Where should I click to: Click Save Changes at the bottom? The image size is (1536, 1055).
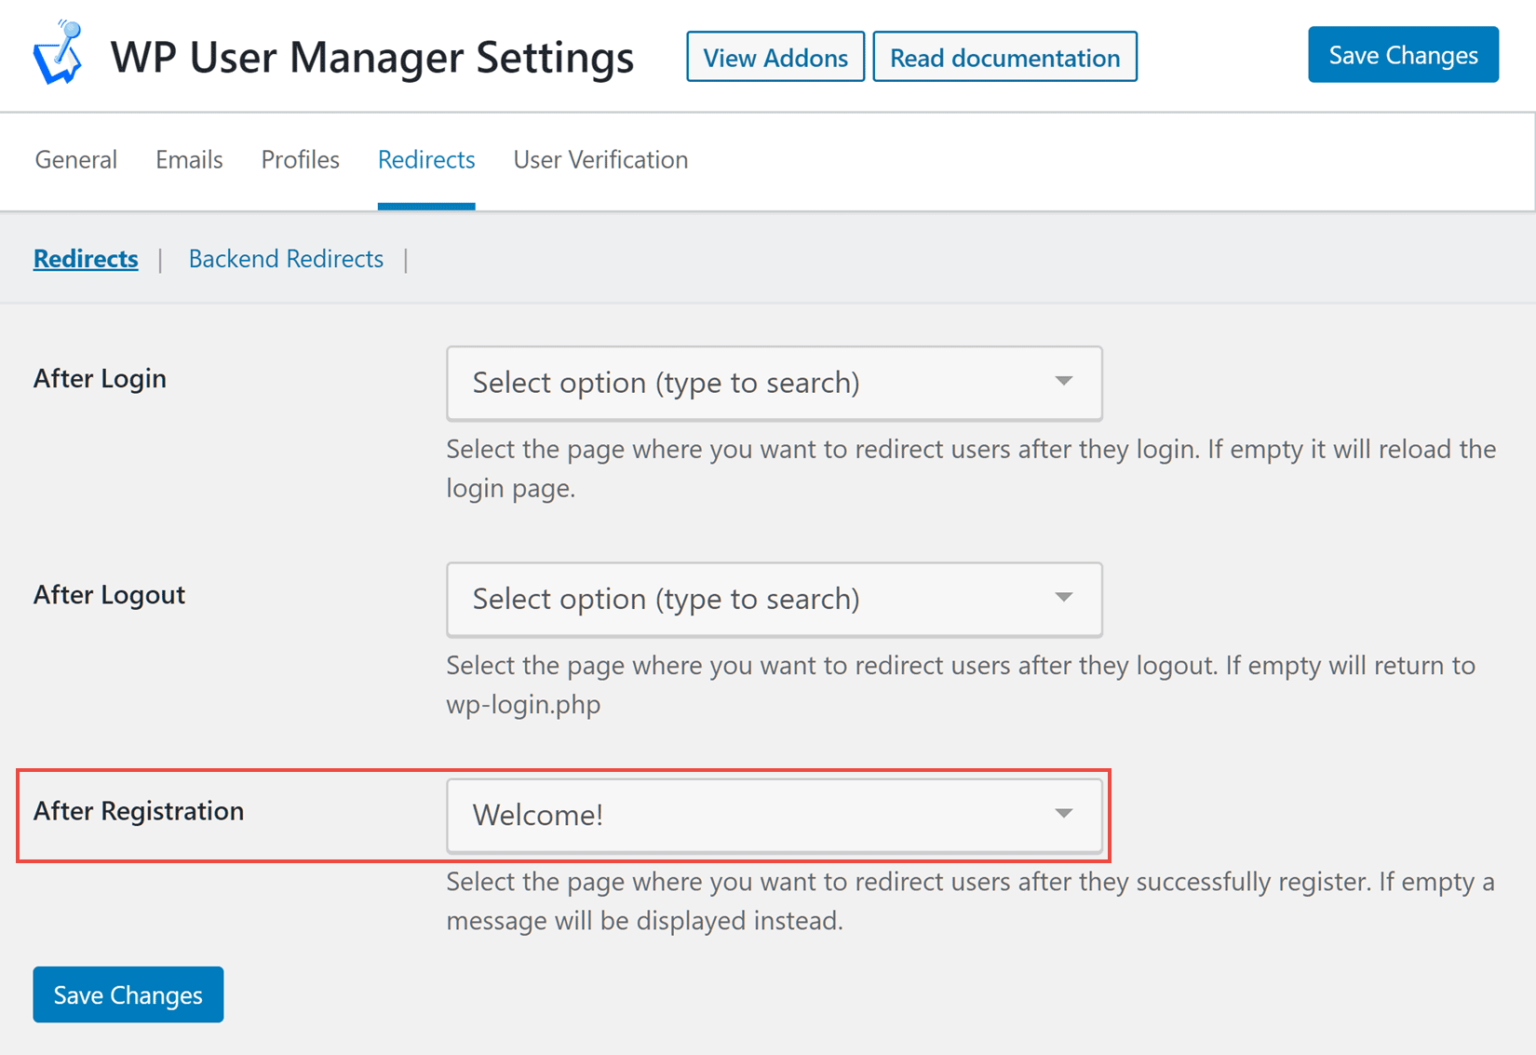(127, 994)
